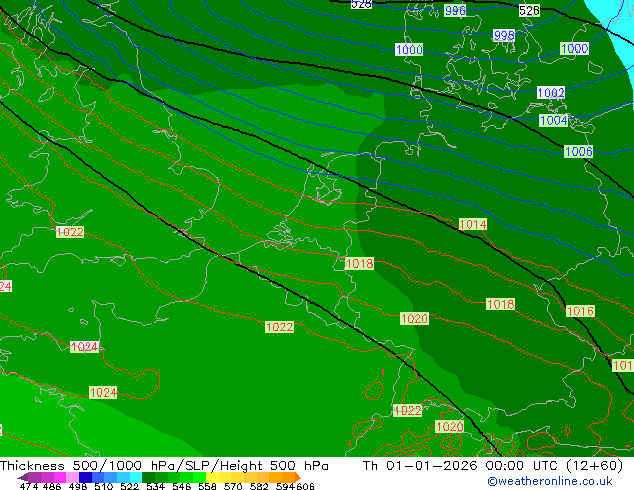Select the 1004 pressure contour label
The width and height of the screenshot is (634, 490).
[553, 121]
